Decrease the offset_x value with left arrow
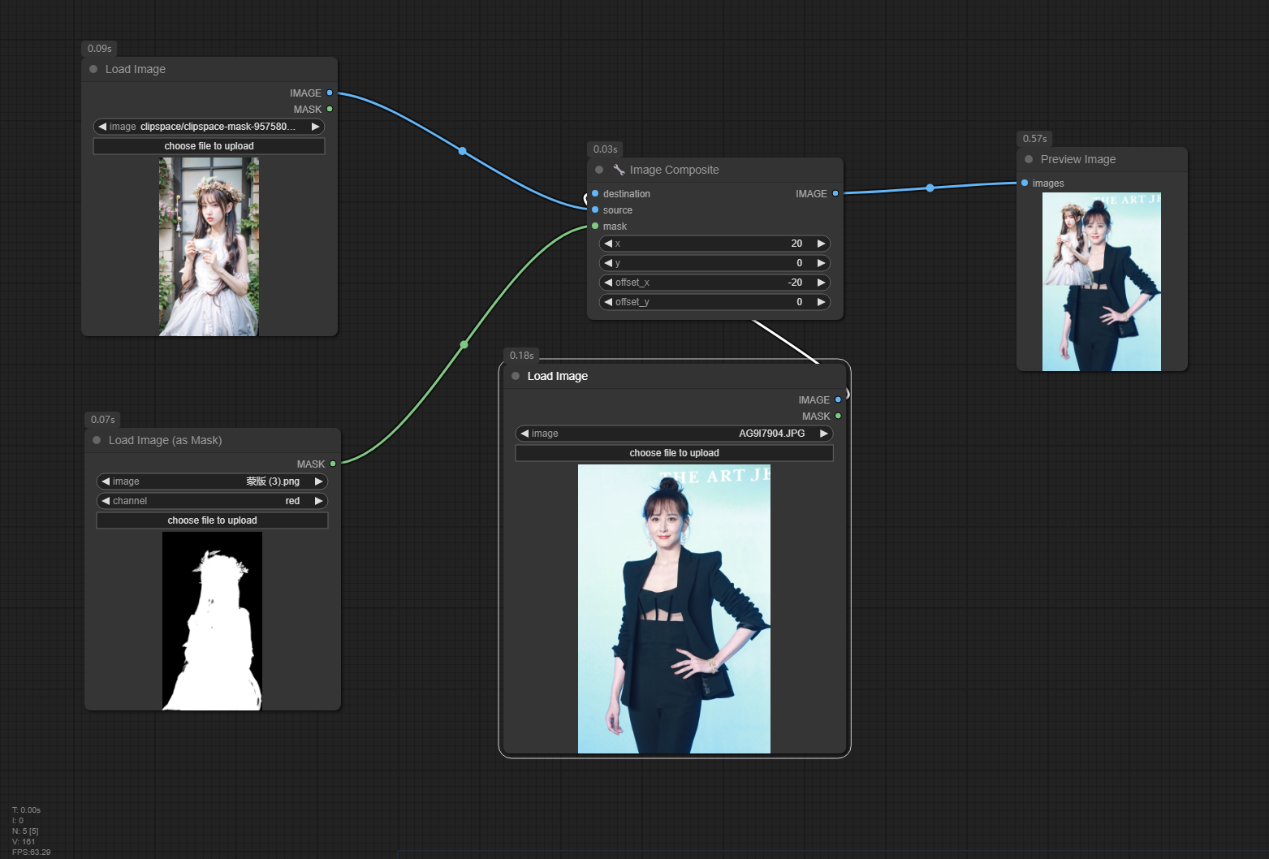The height and width of the screenshot is (859, 1269). point(607,283)
